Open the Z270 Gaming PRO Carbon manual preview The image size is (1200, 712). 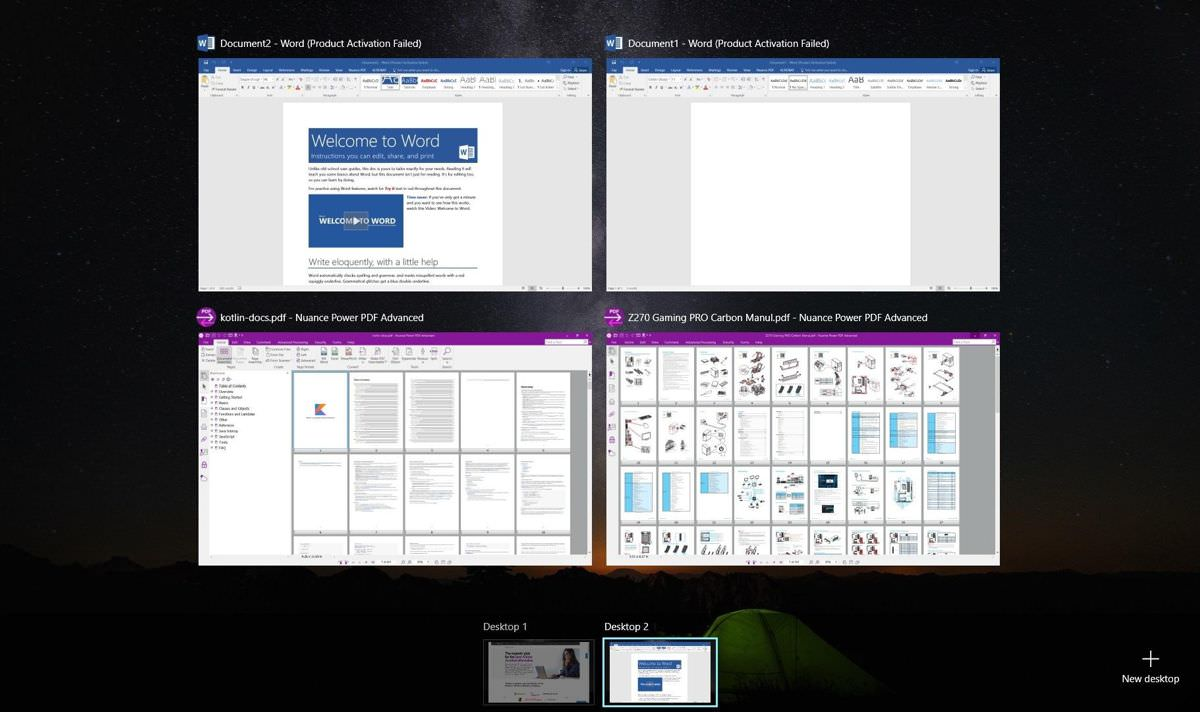pos(802,449)
